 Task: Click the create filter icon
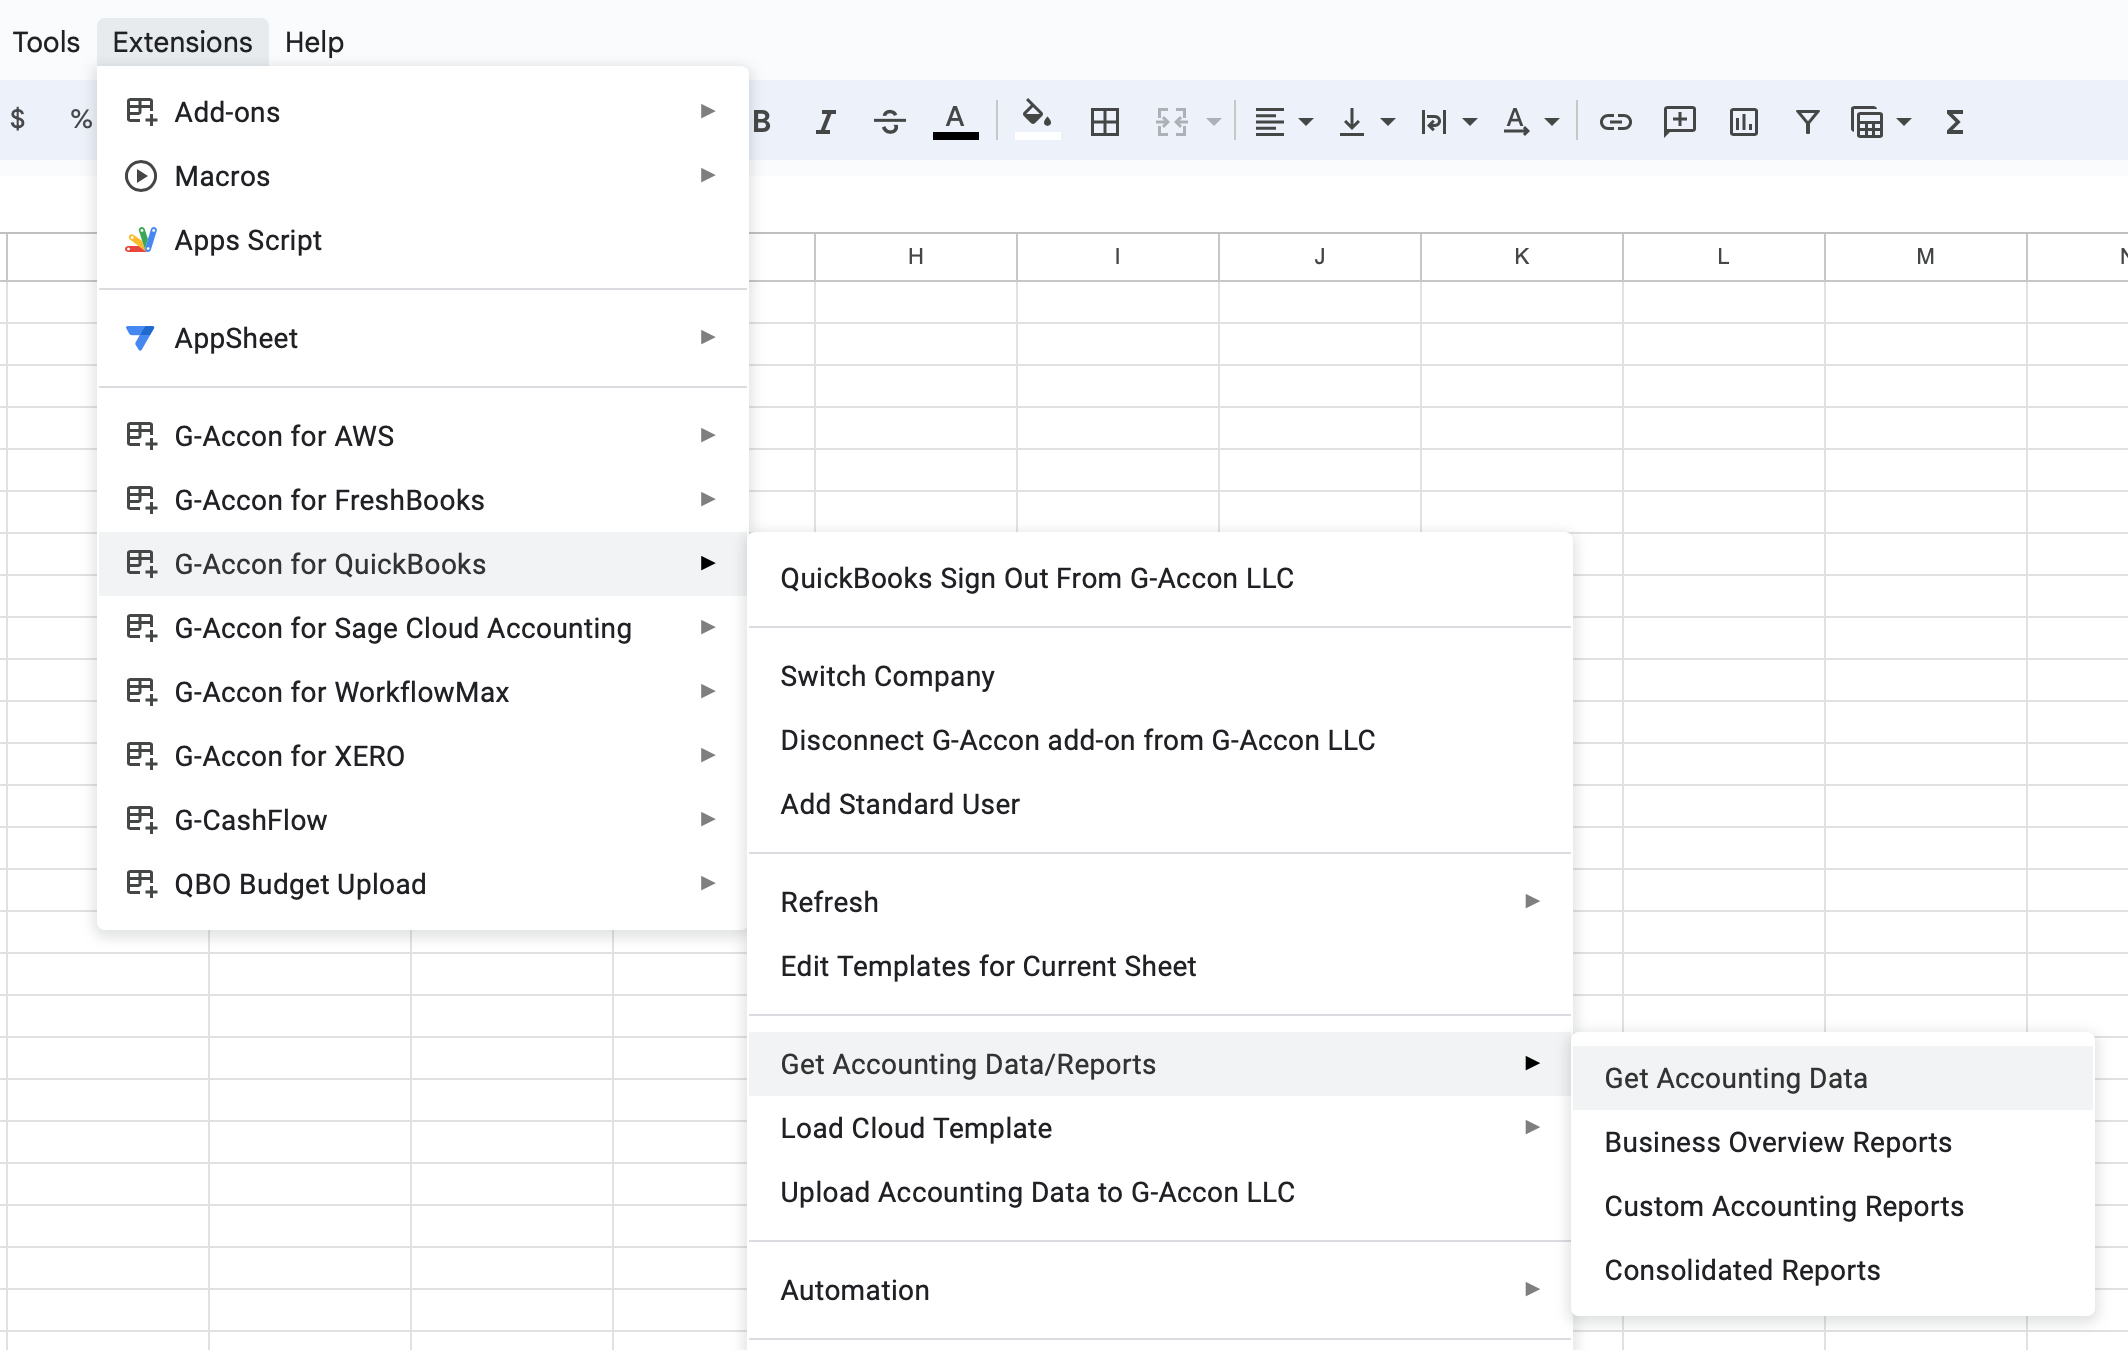coord(1807,122)
